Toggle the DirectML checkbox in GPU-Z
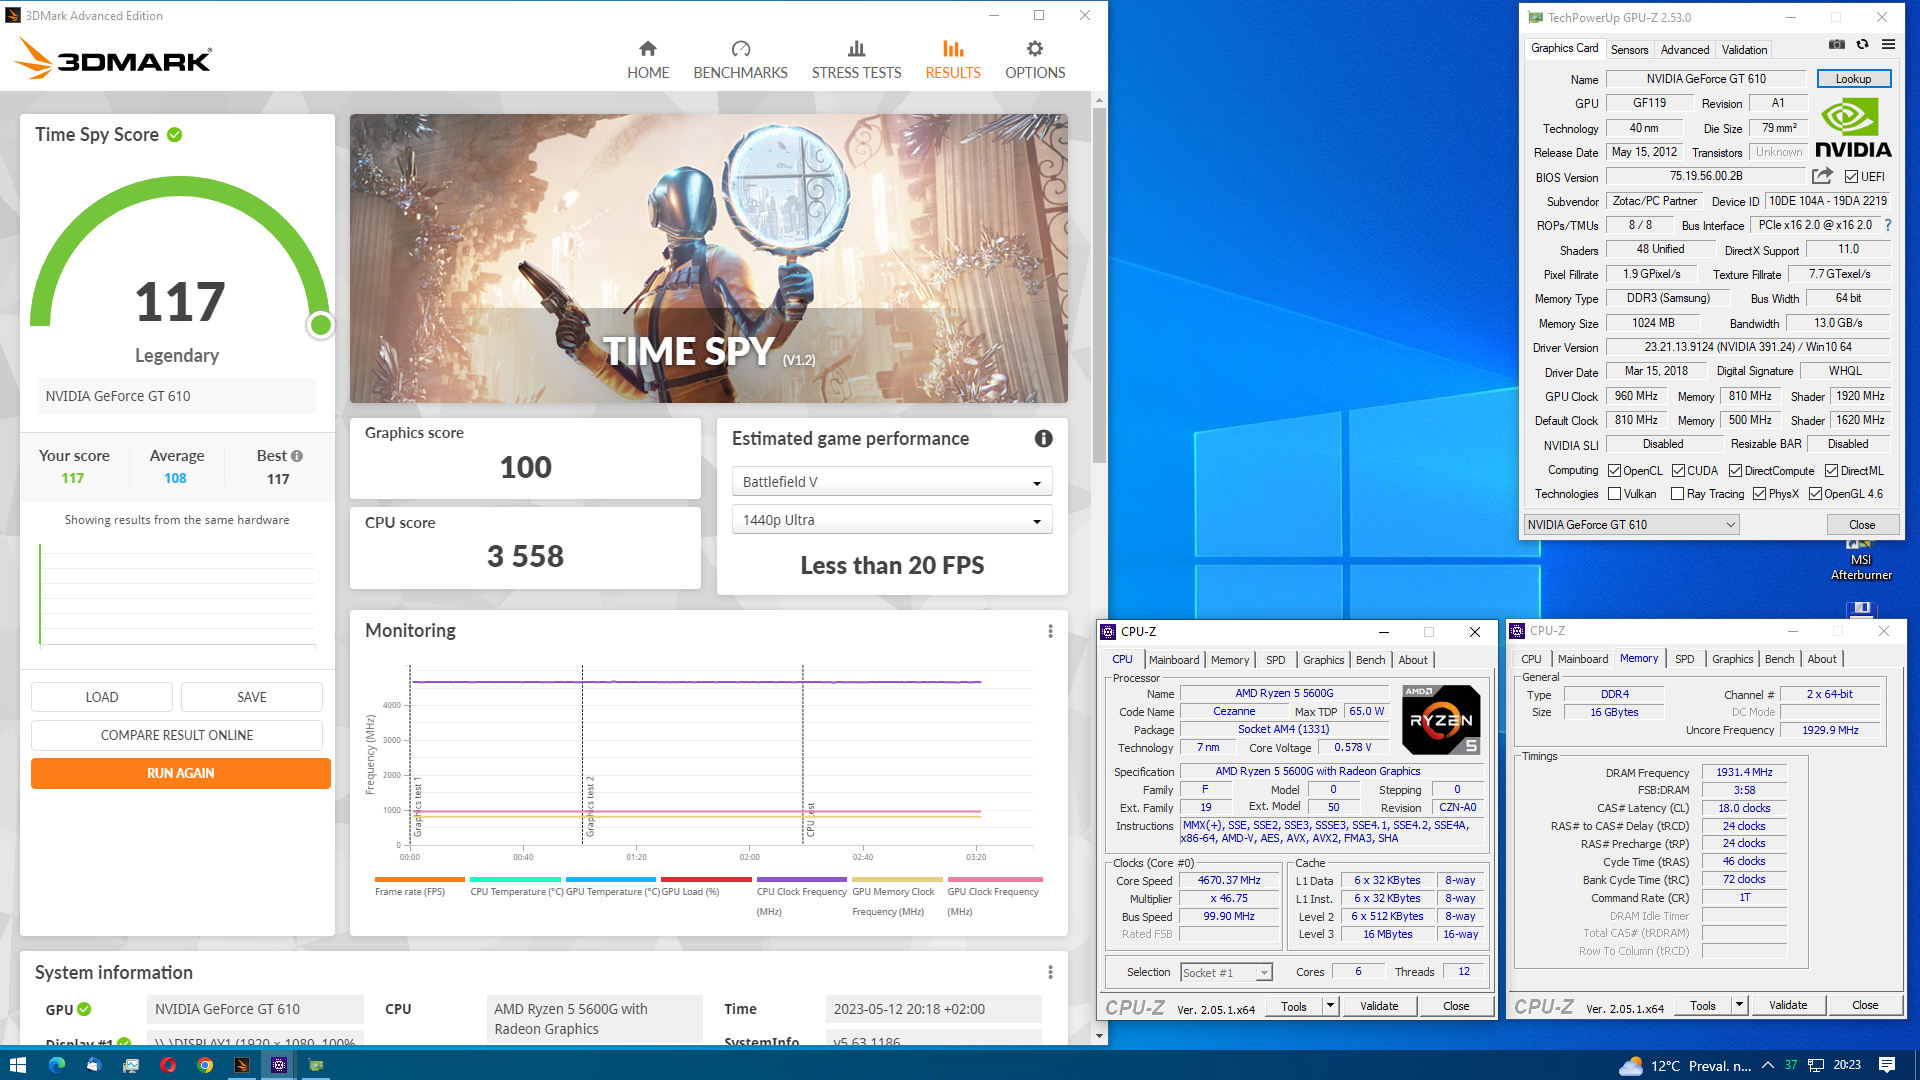This screenshot has width=1920, height=1080. coord(1831,471)
